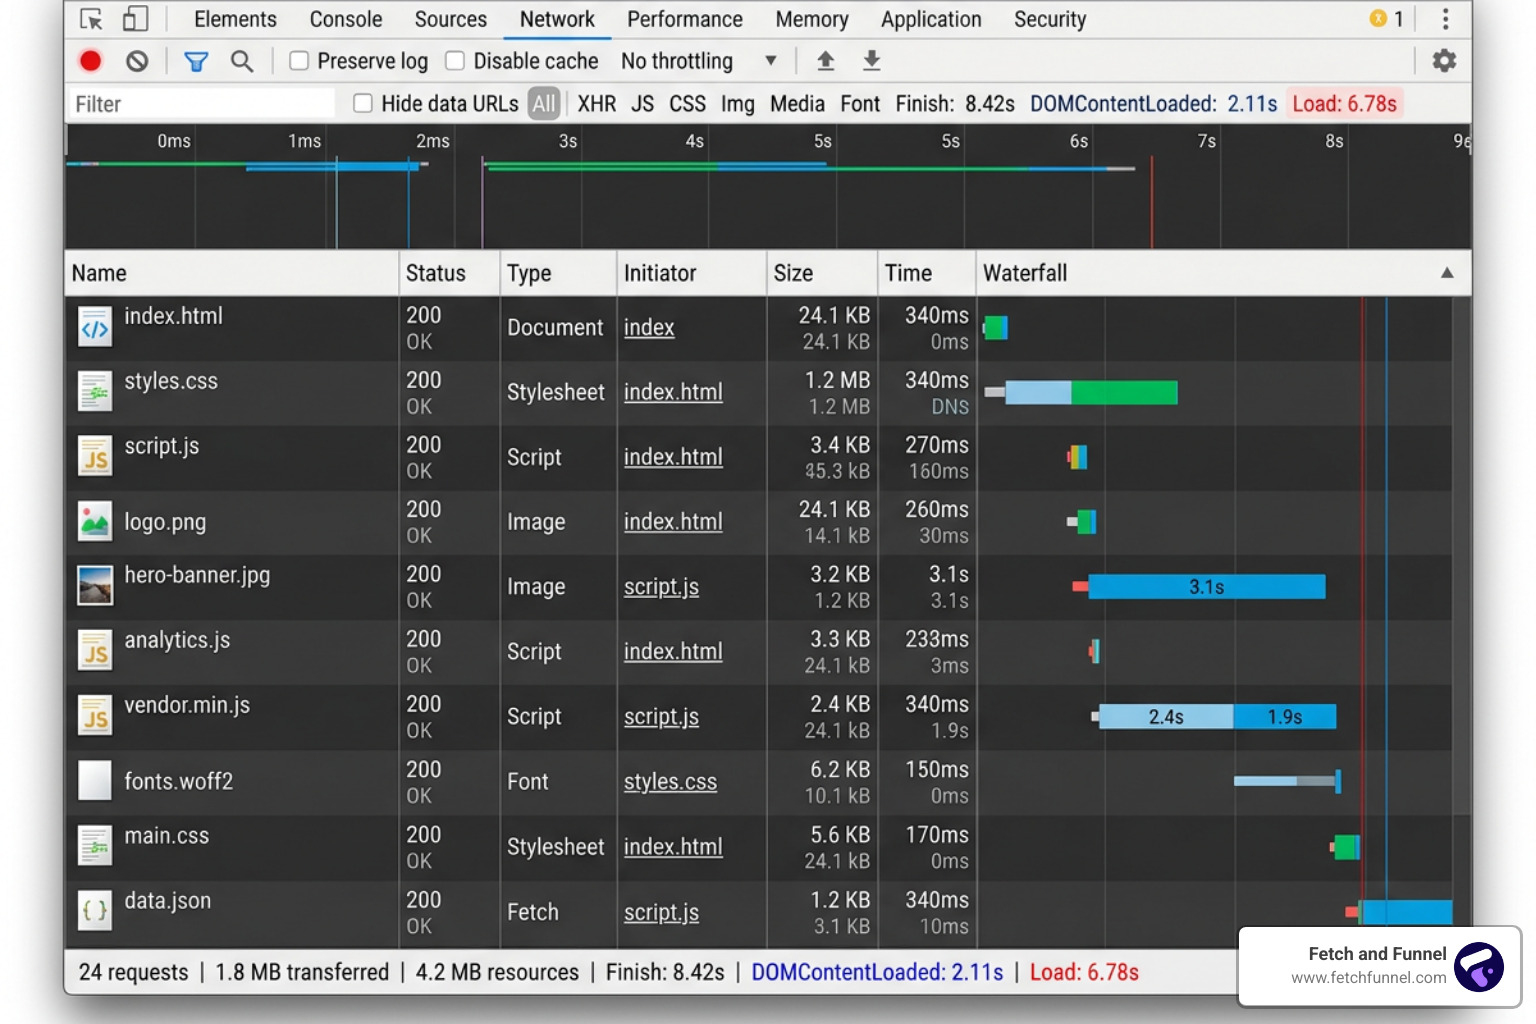The width and height of the screenshot is (1536, 1024).
Task: Open search with the magnifier icon
Action: 242,62
